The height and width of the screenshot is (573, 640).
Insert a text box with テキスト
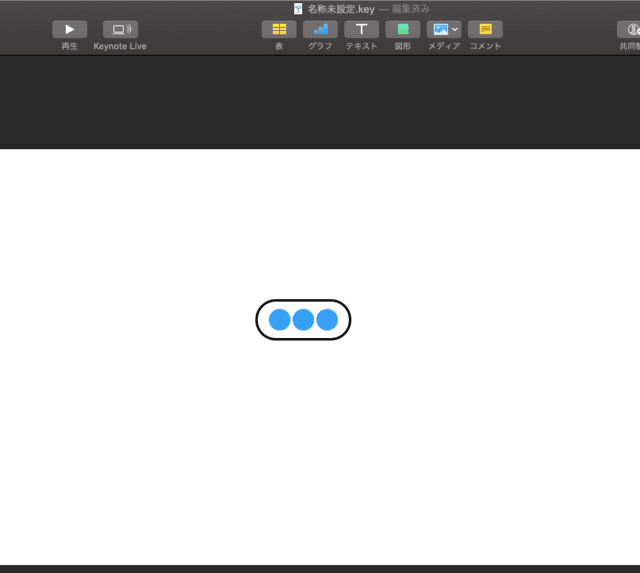[361, 30]
